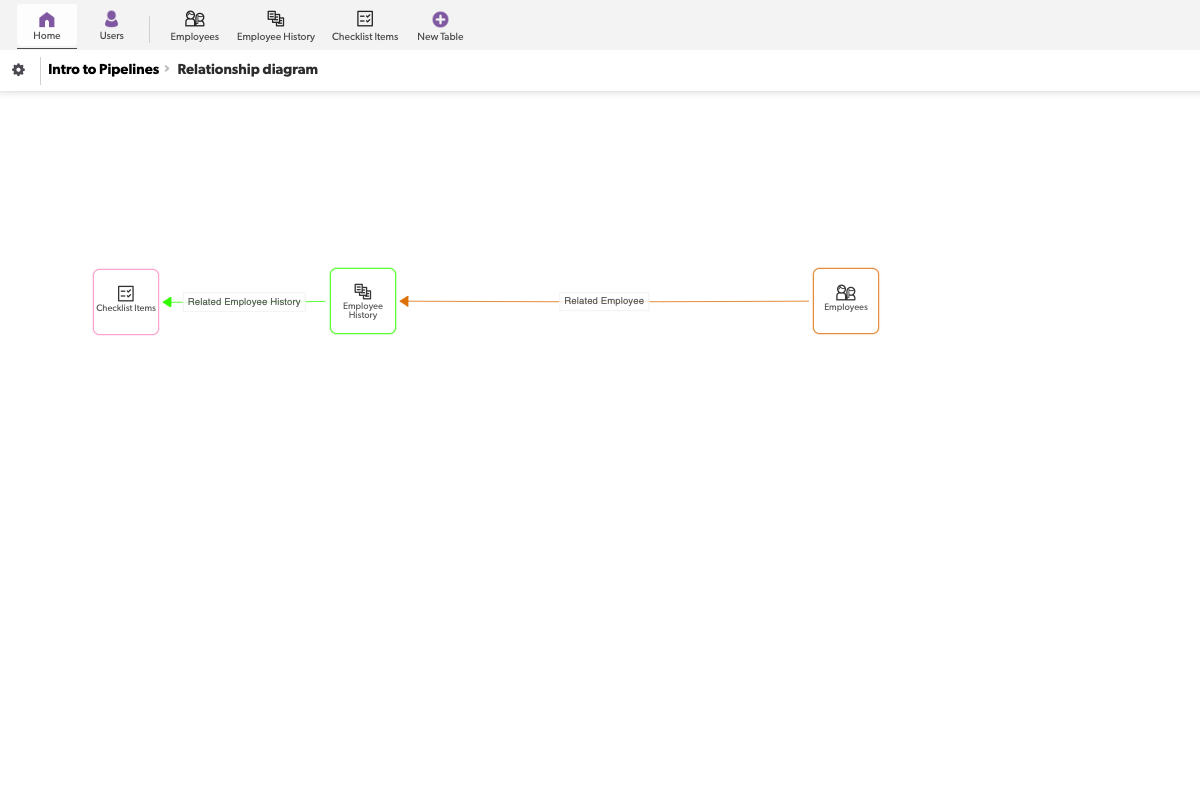Click the people icon inside the orange Employees node
This screenshot has height=800, width=1200.
pyautogui.click(x=846, y=293)
